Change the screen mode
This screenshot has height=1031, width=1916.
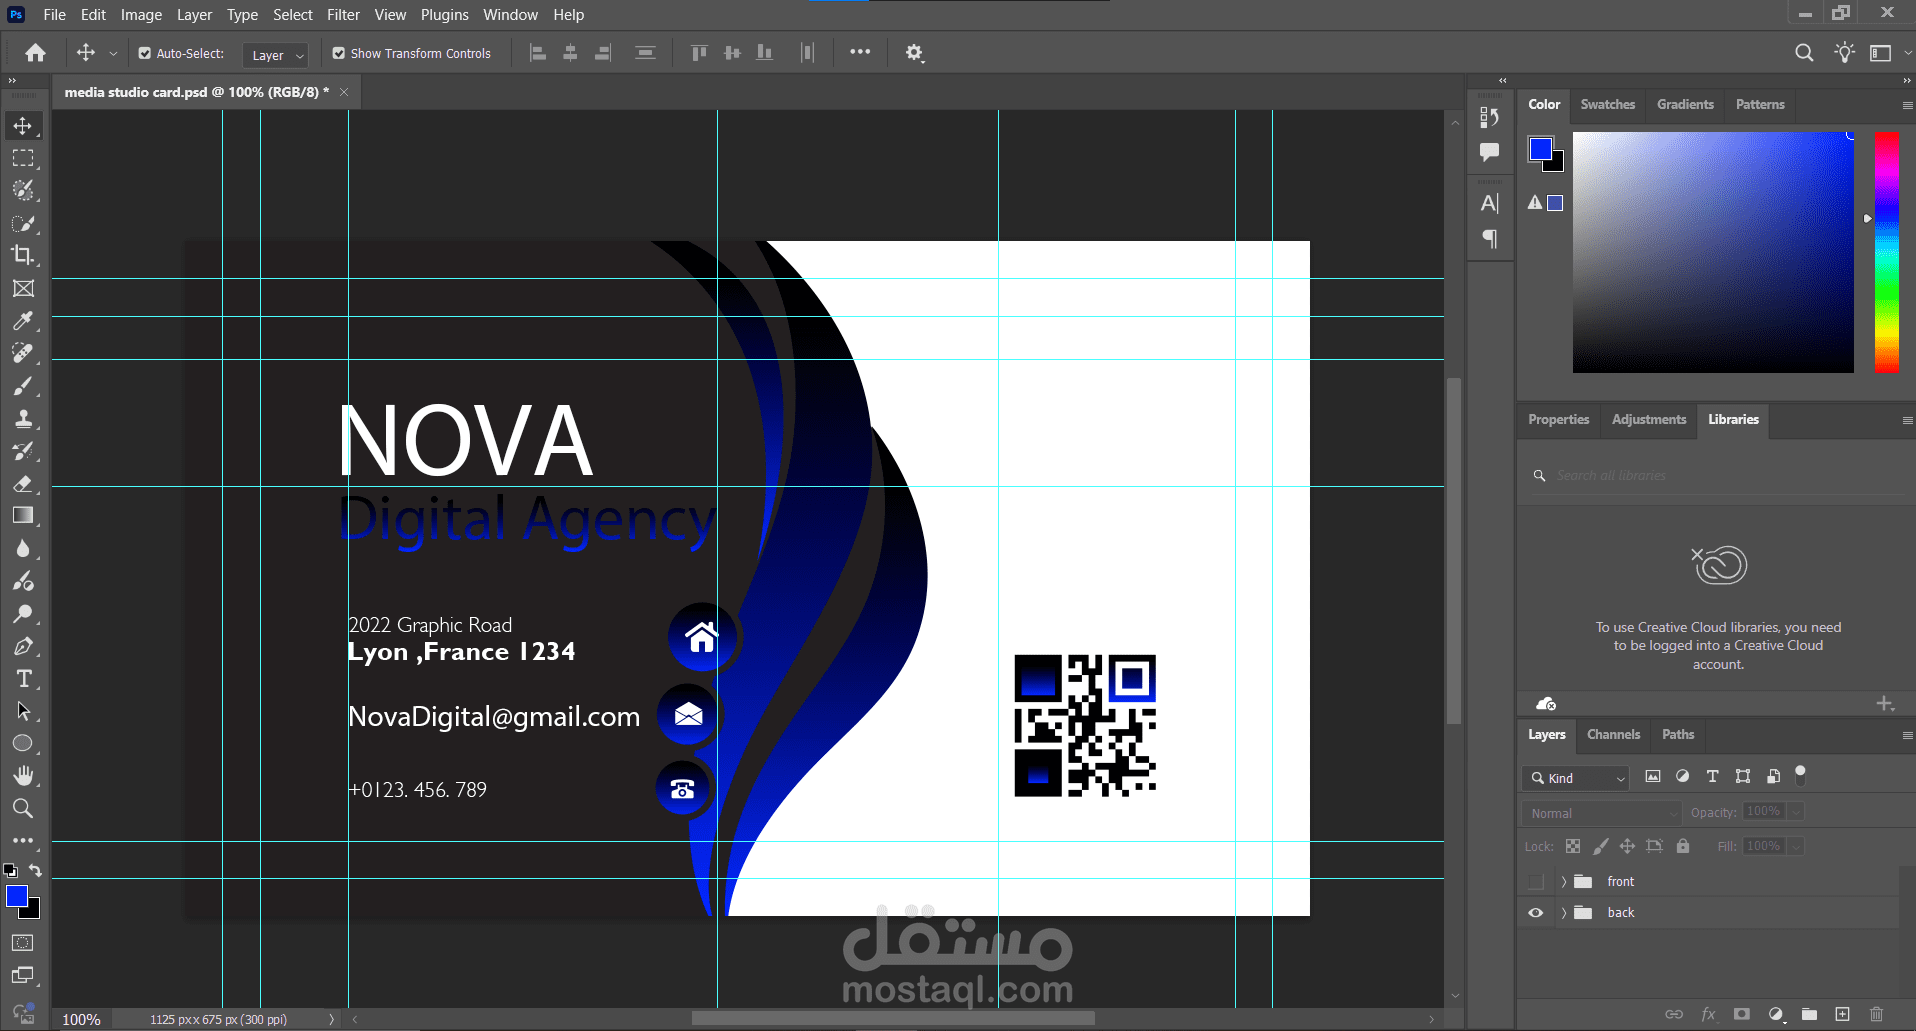coord(23,976)
